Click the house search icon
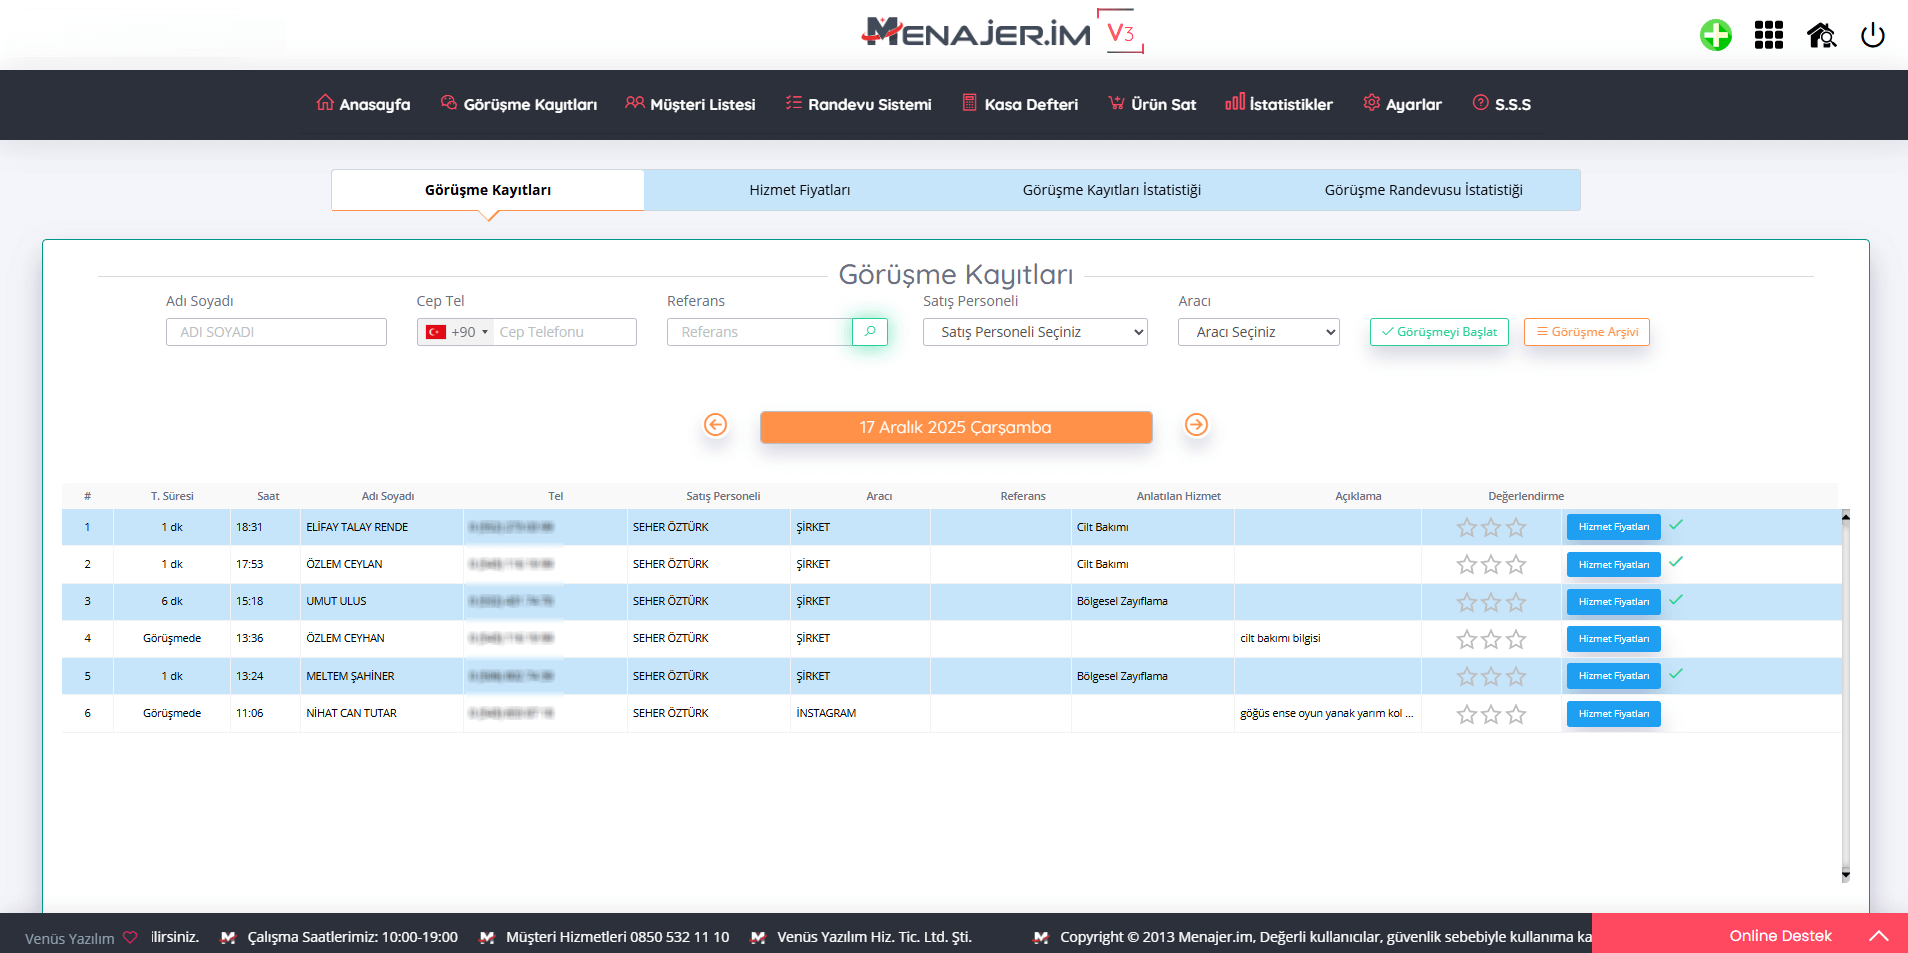1908x953 pixels. 1821,35
